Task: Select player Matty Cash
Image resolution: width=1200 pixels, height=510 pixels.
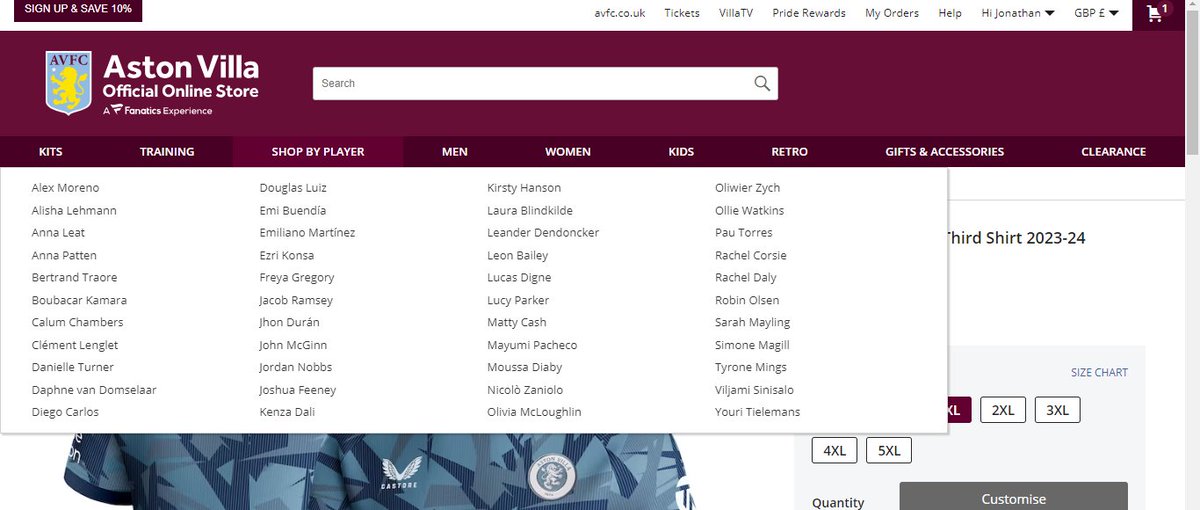Action: (x=517, y=322)
